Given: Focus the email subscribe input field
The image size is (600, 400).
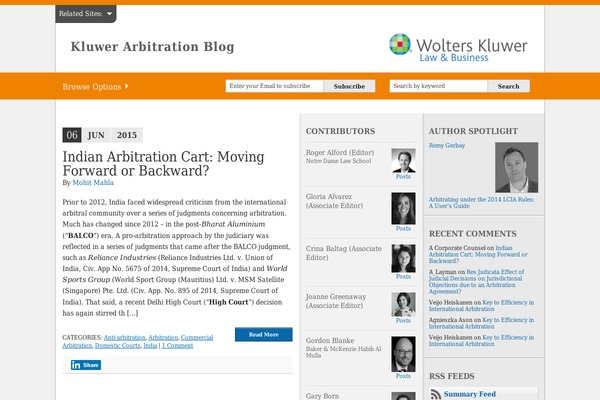Looking at the screenshot, I should point(274,86).
